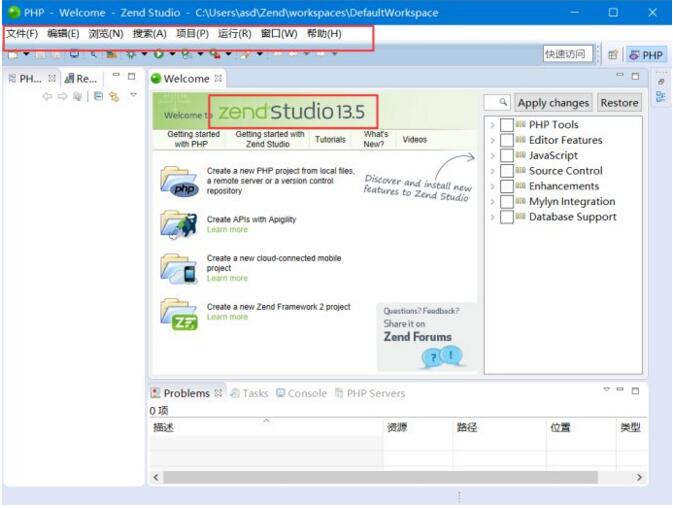Minimize the PHP Explorer panel
Screen dimensions: 673x508
point(116,75)
